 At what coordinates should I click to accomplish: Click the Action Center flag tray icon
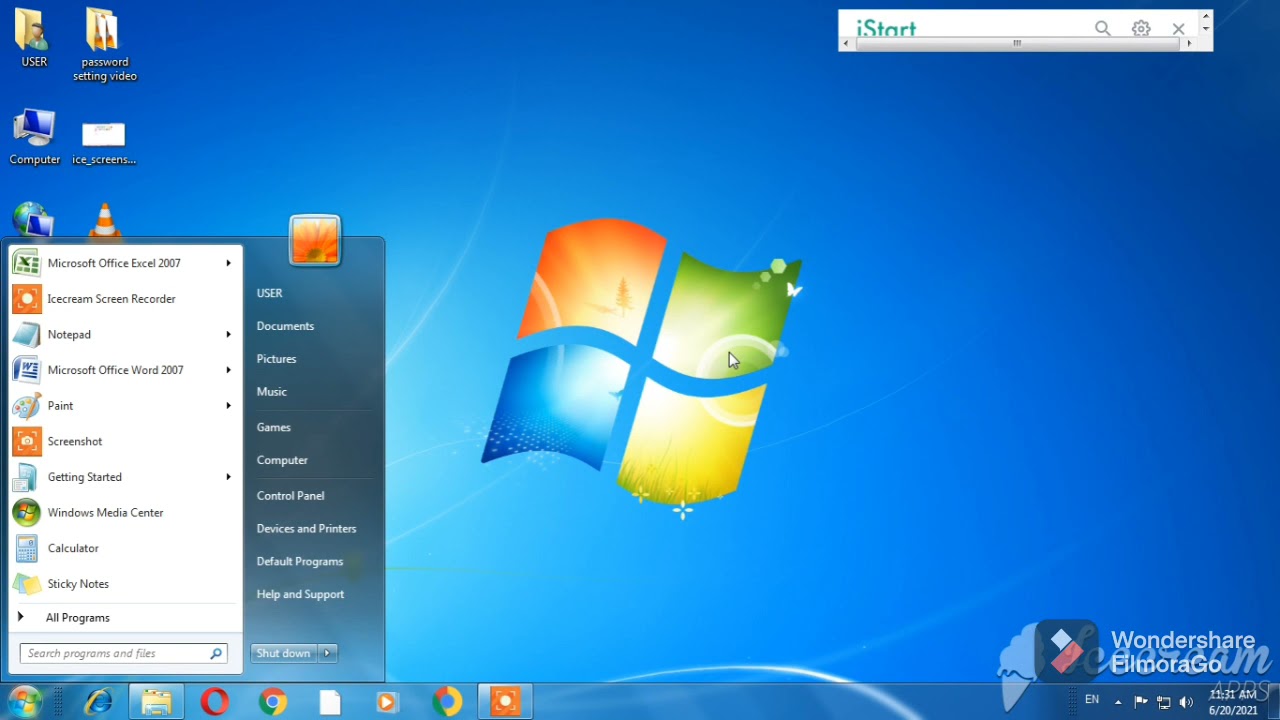(x=1141, y=702)
